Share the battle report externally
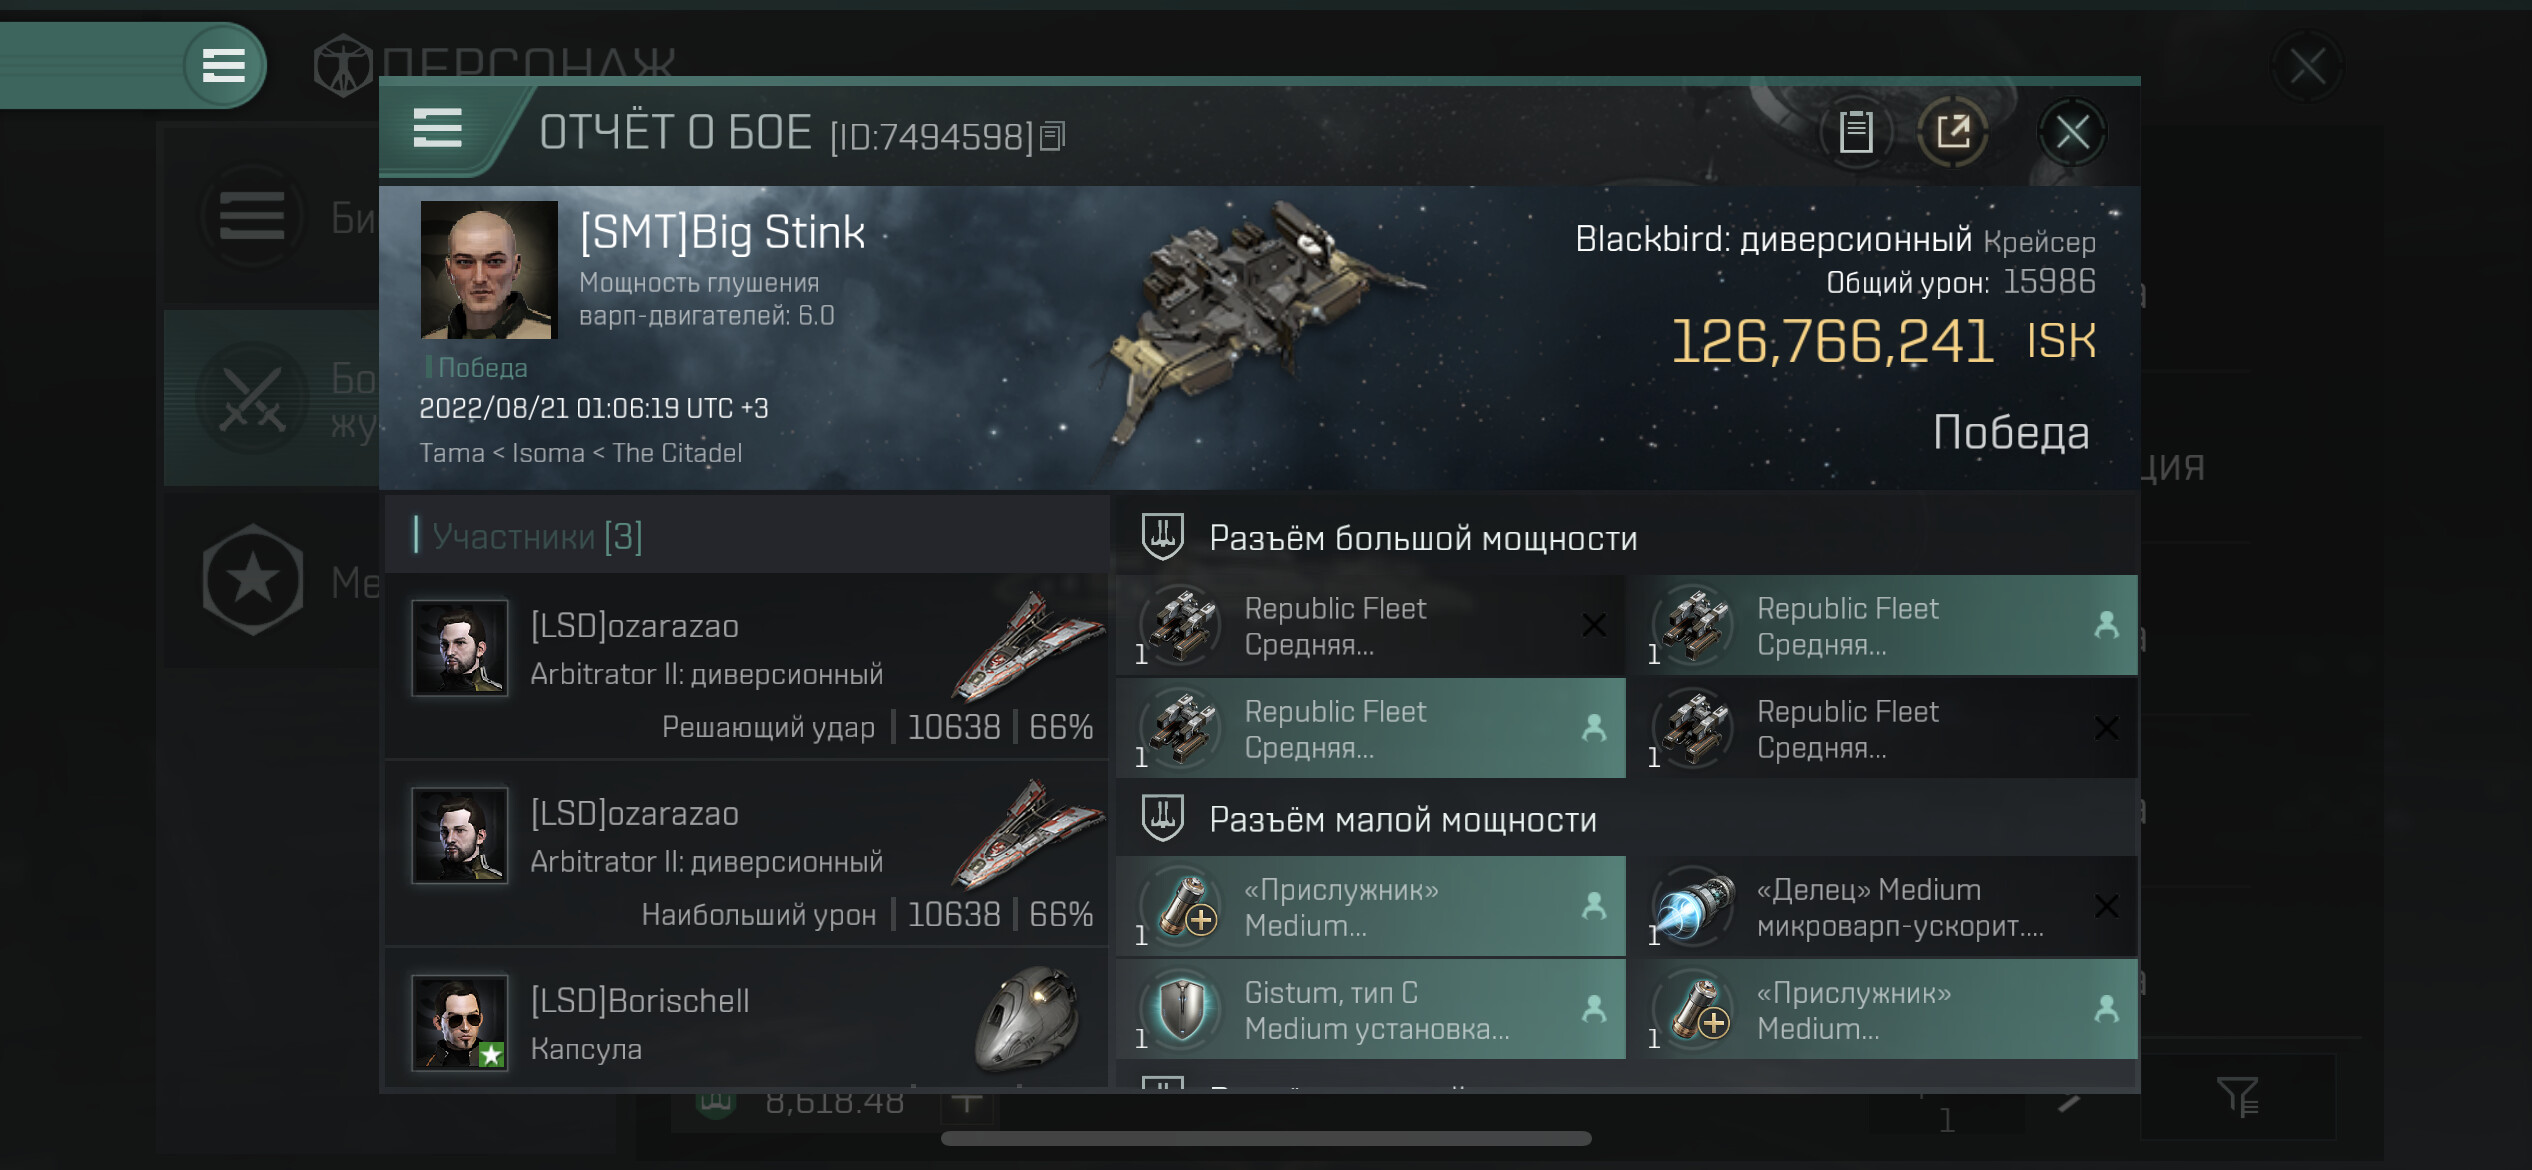The height and width of the screenshot is (1170, 2532). click(1952, 132)
